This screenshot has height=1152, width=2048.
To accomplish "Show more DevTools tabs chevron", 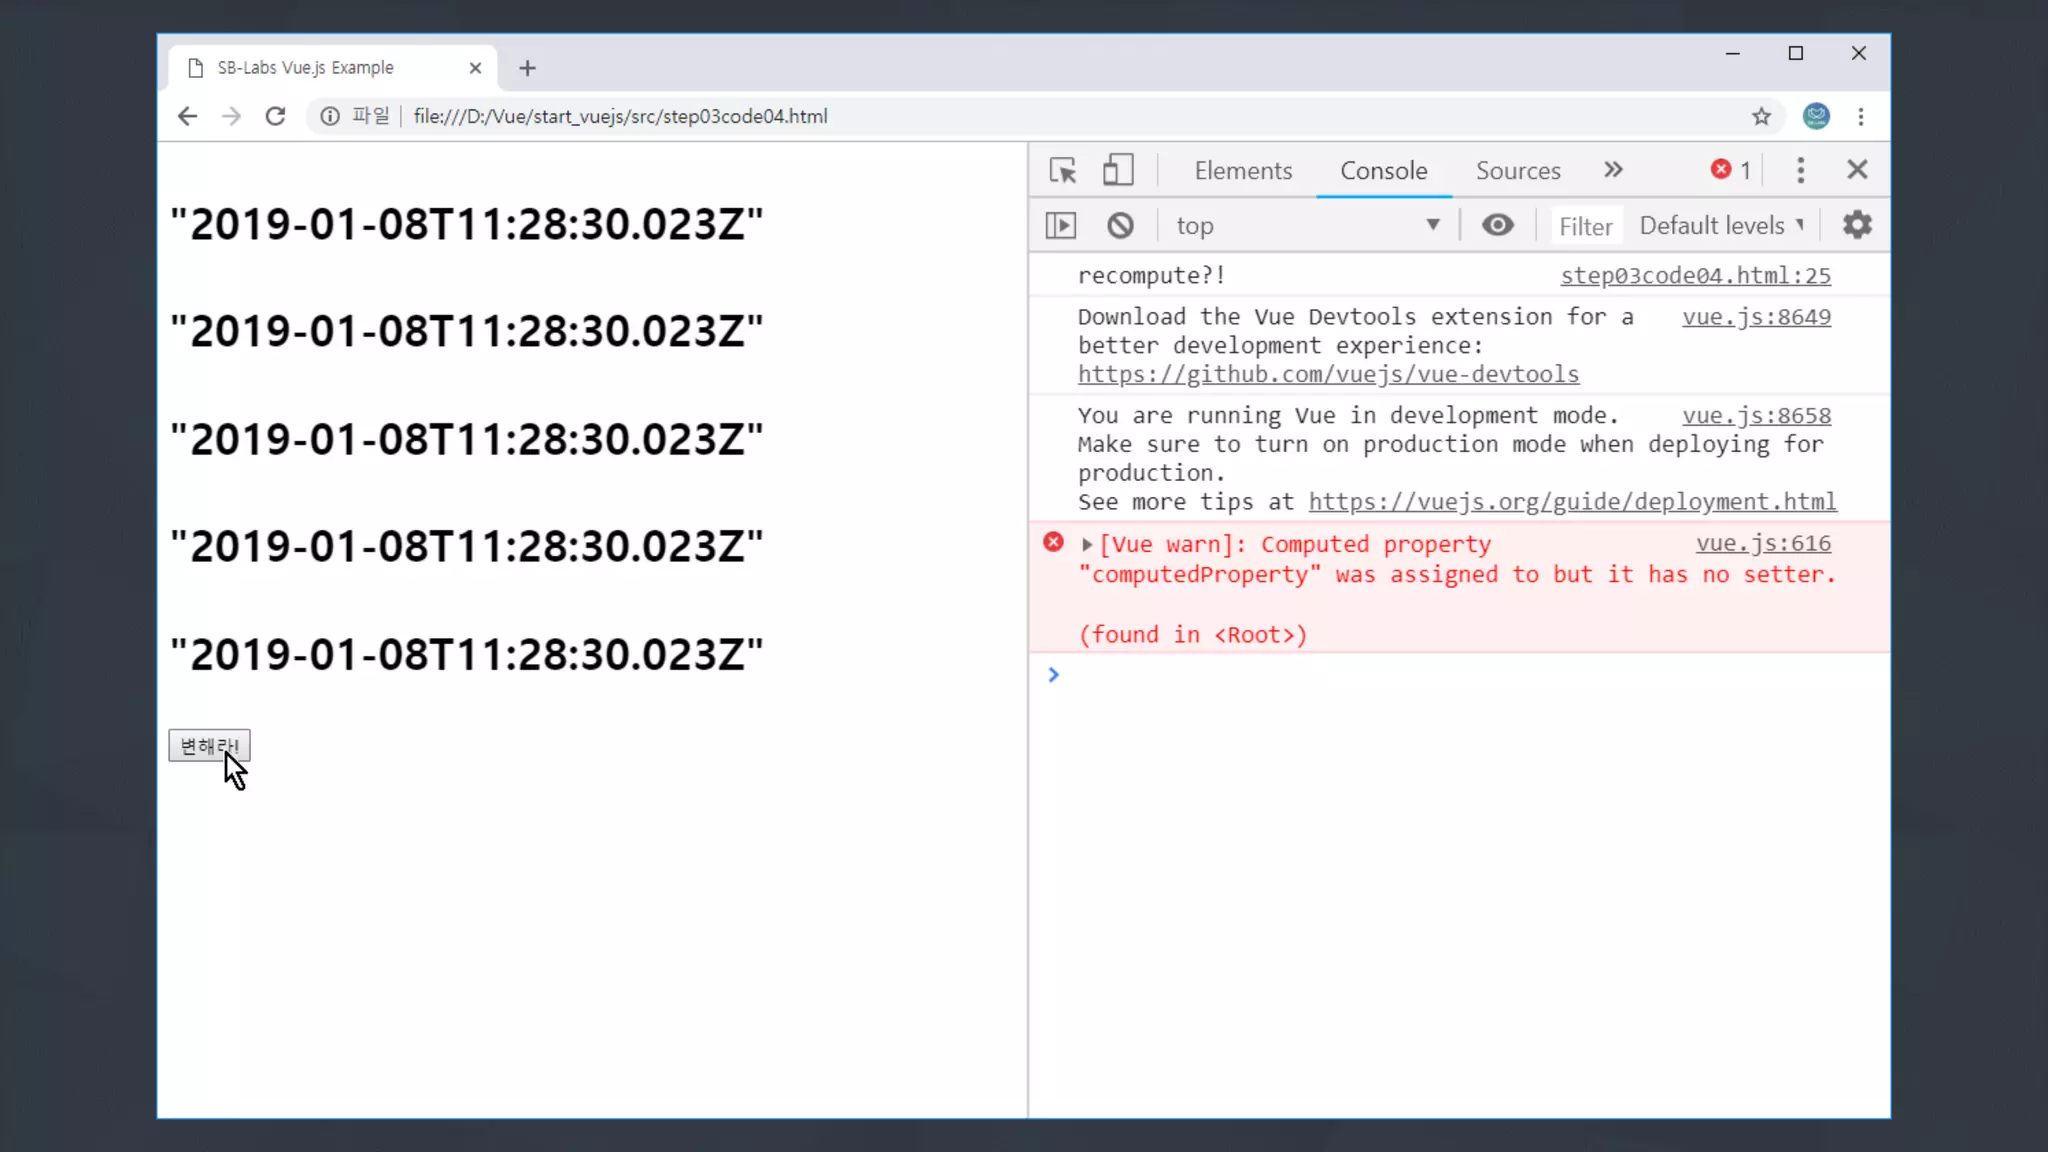I will tap(1613, 170).
